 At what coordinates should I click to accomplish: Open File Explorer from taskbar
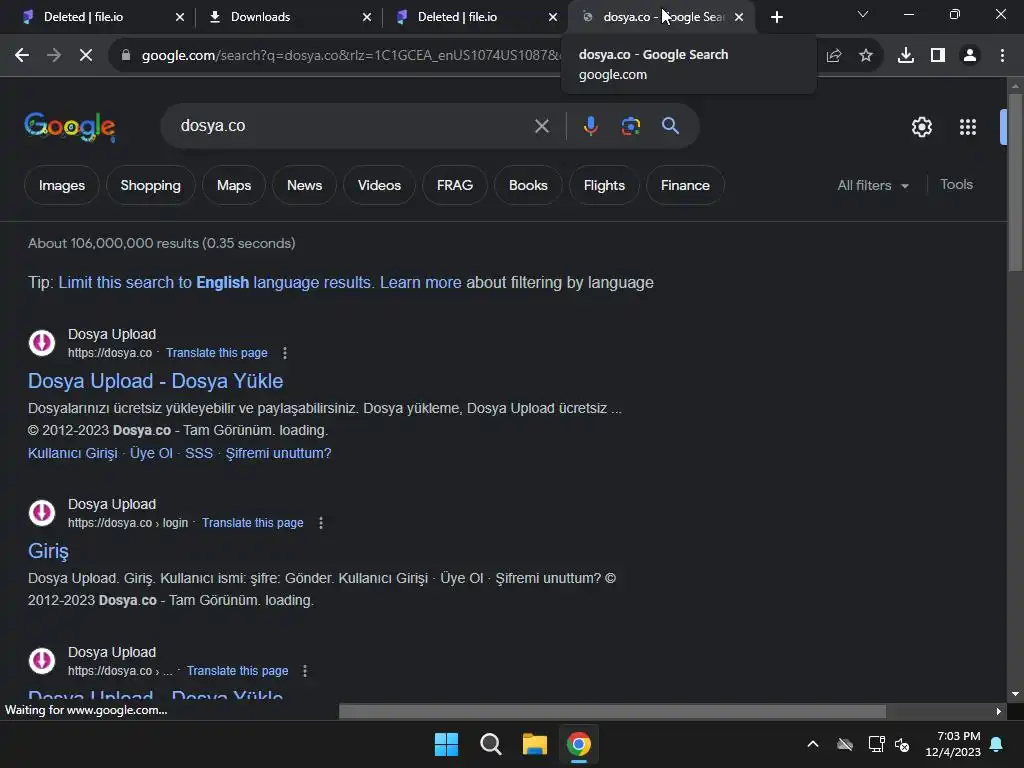point(534,744)
